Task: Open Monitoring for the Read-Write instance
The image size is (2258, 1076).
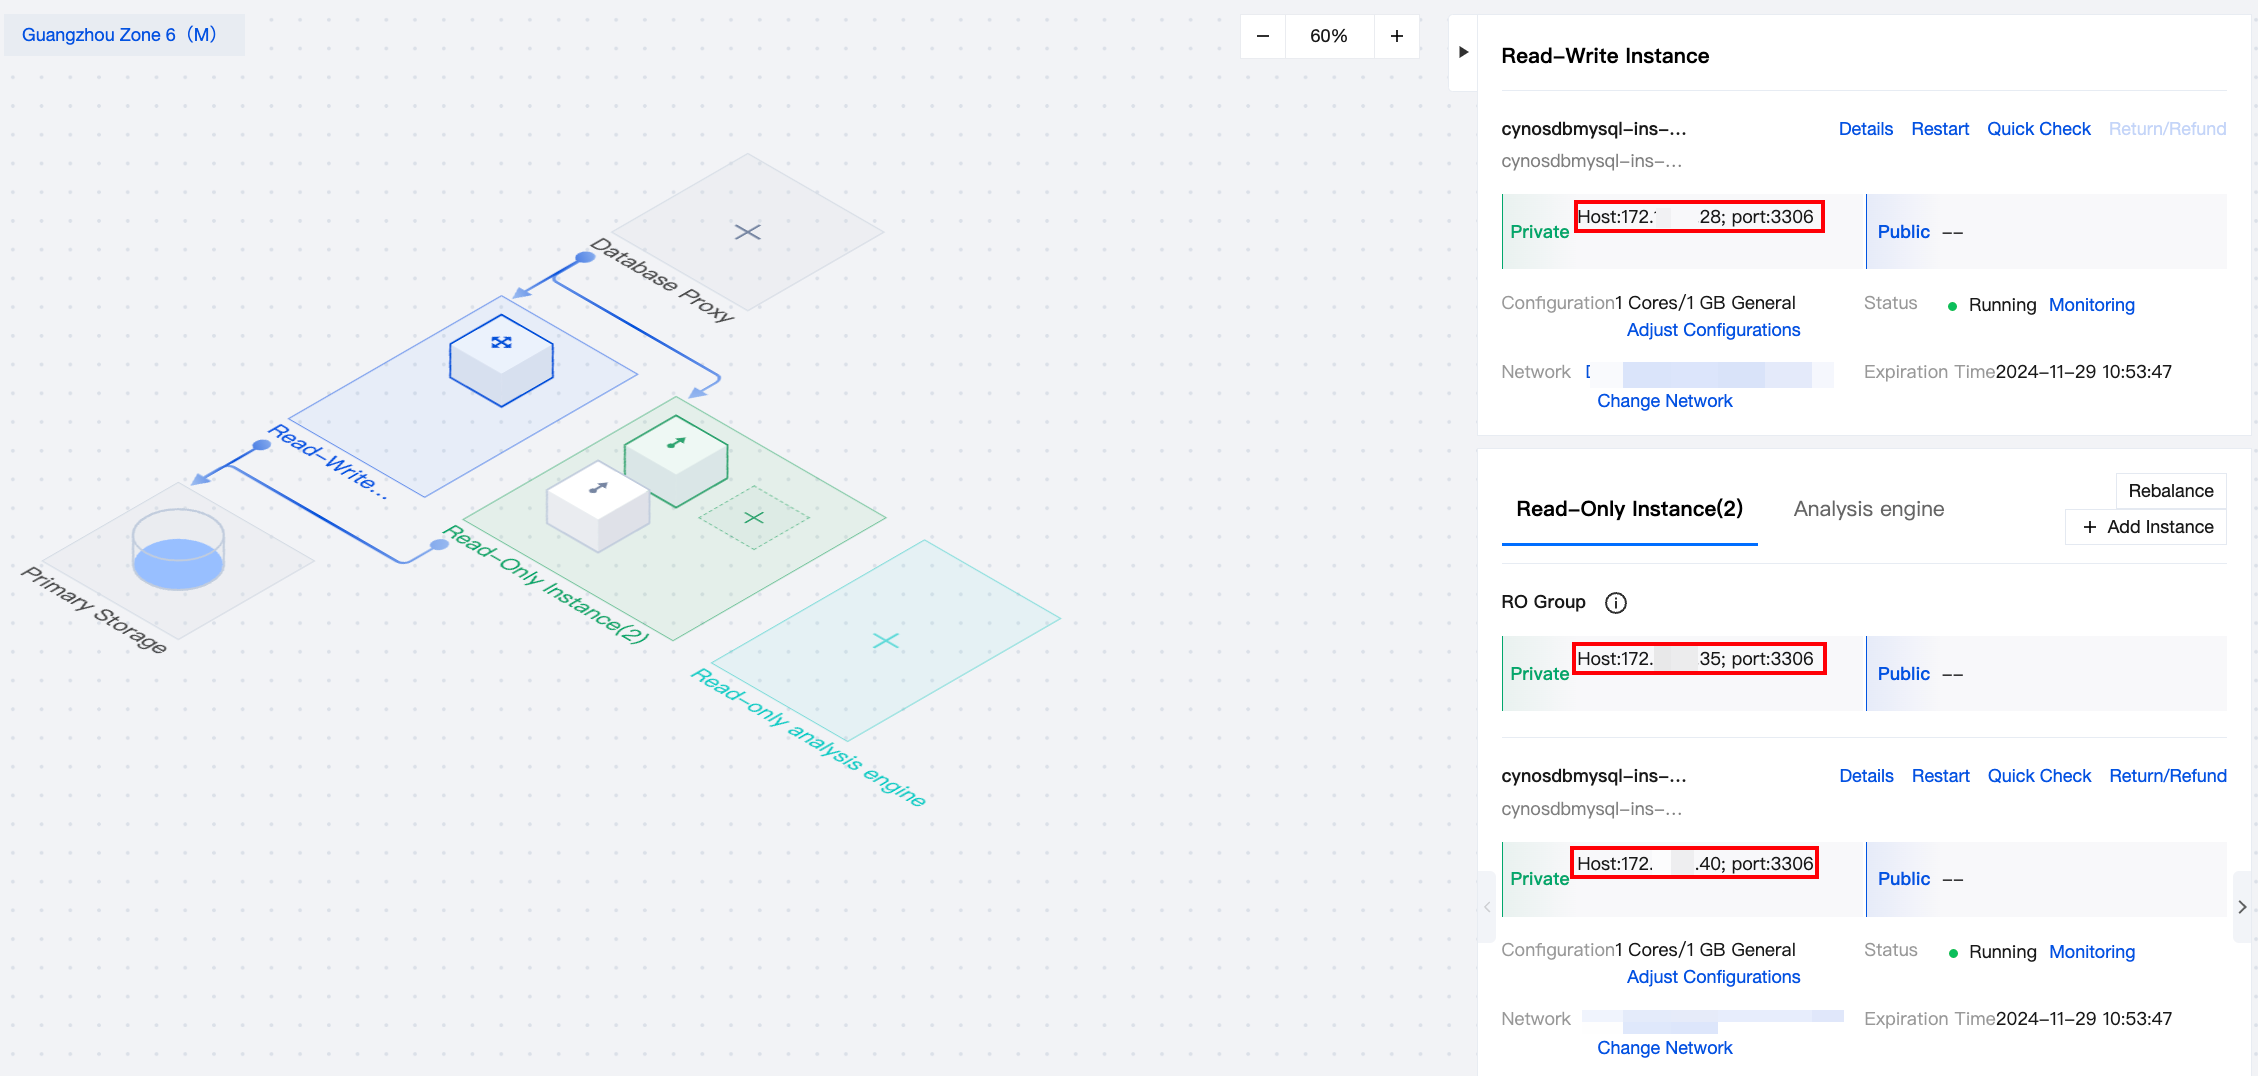Action: 2091,305
